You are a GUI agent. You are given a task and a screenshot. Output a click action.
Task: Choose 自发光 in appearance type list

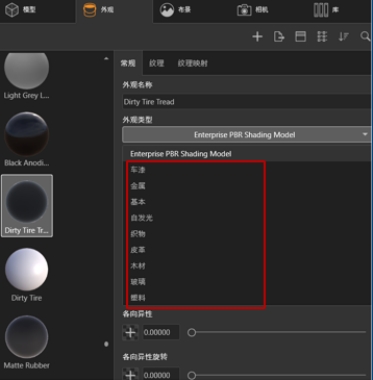[141, 218]
